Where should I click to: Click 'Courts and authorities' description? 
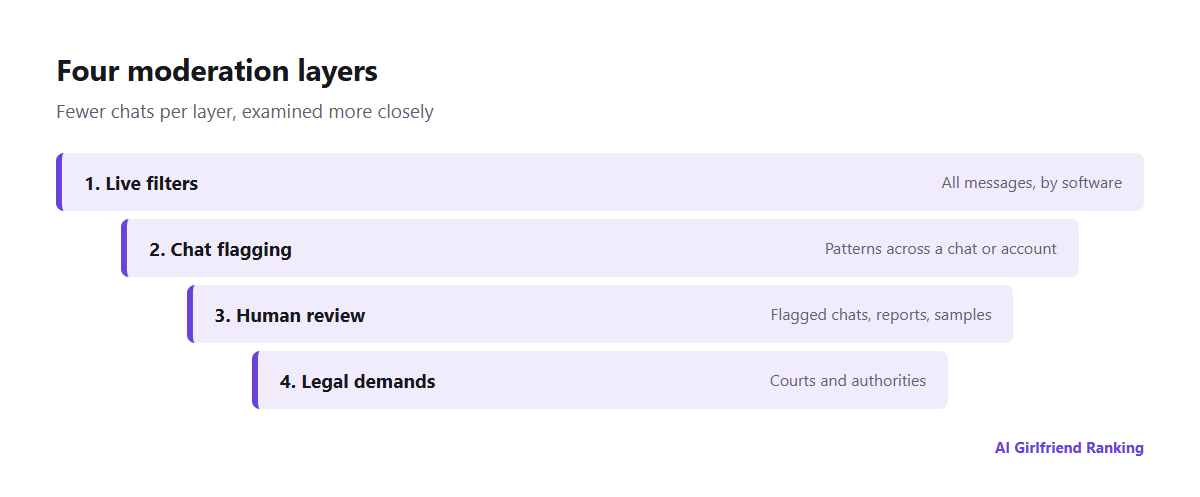pos(848,381)
